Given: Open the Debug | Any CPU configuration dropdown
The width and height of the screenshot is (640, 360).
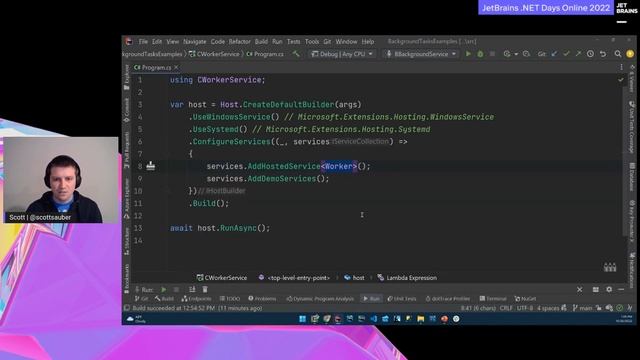Looking at the screenshot, I should (x=342, y=54).
